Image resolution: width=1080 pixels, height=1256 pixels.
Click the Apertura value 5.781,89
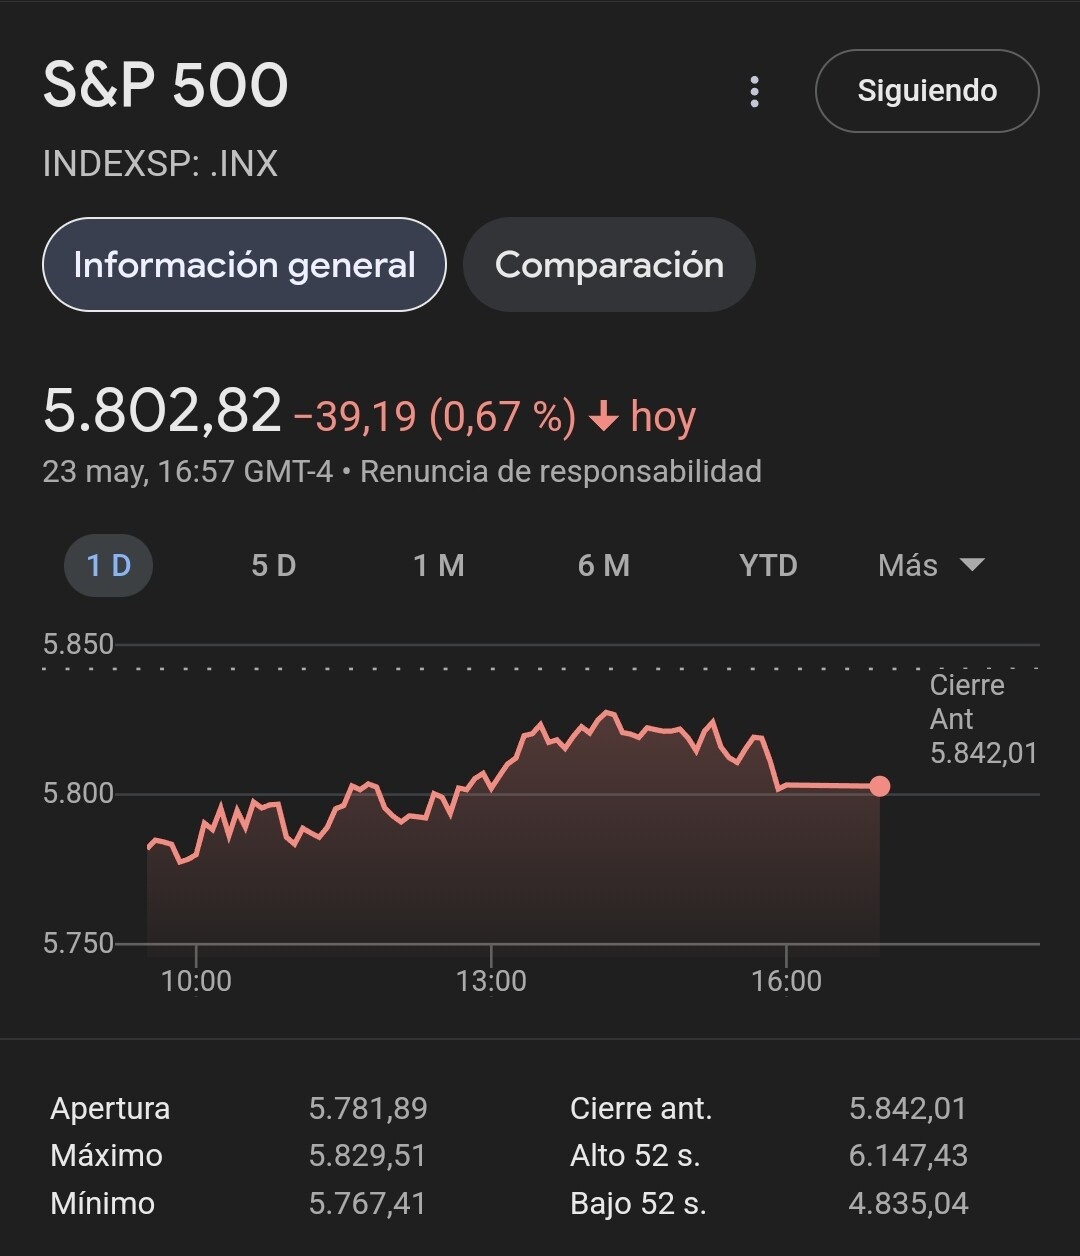(368, 1108)
